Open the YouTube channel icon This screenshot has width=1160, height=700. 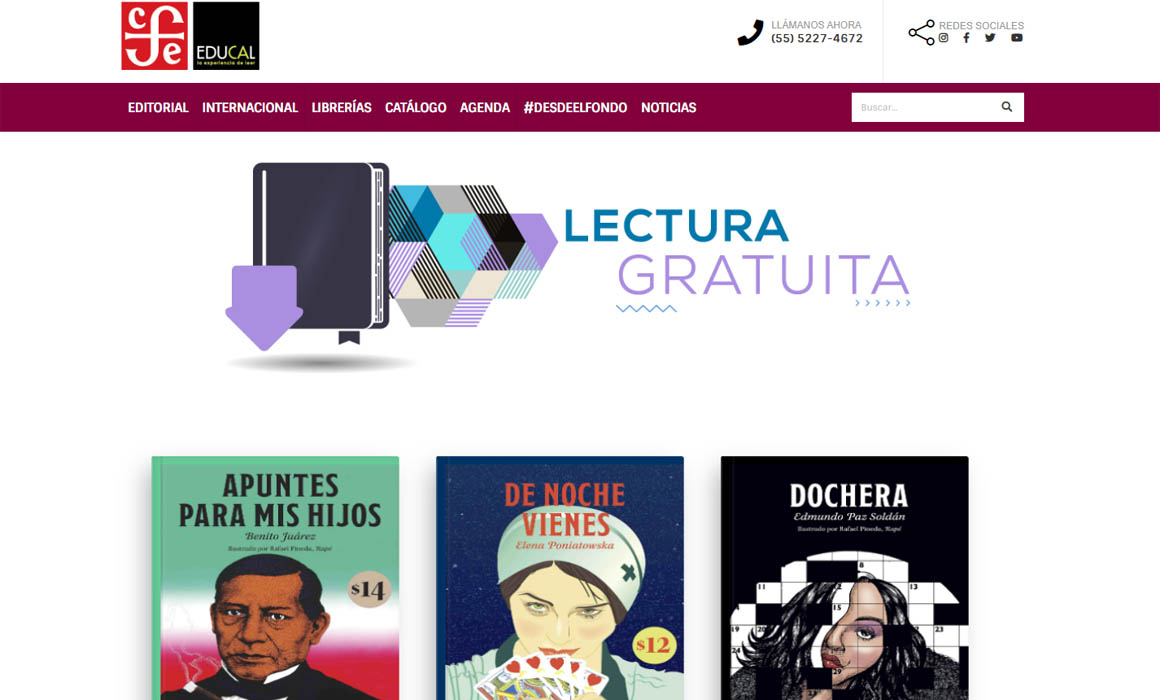(1017, 38)
